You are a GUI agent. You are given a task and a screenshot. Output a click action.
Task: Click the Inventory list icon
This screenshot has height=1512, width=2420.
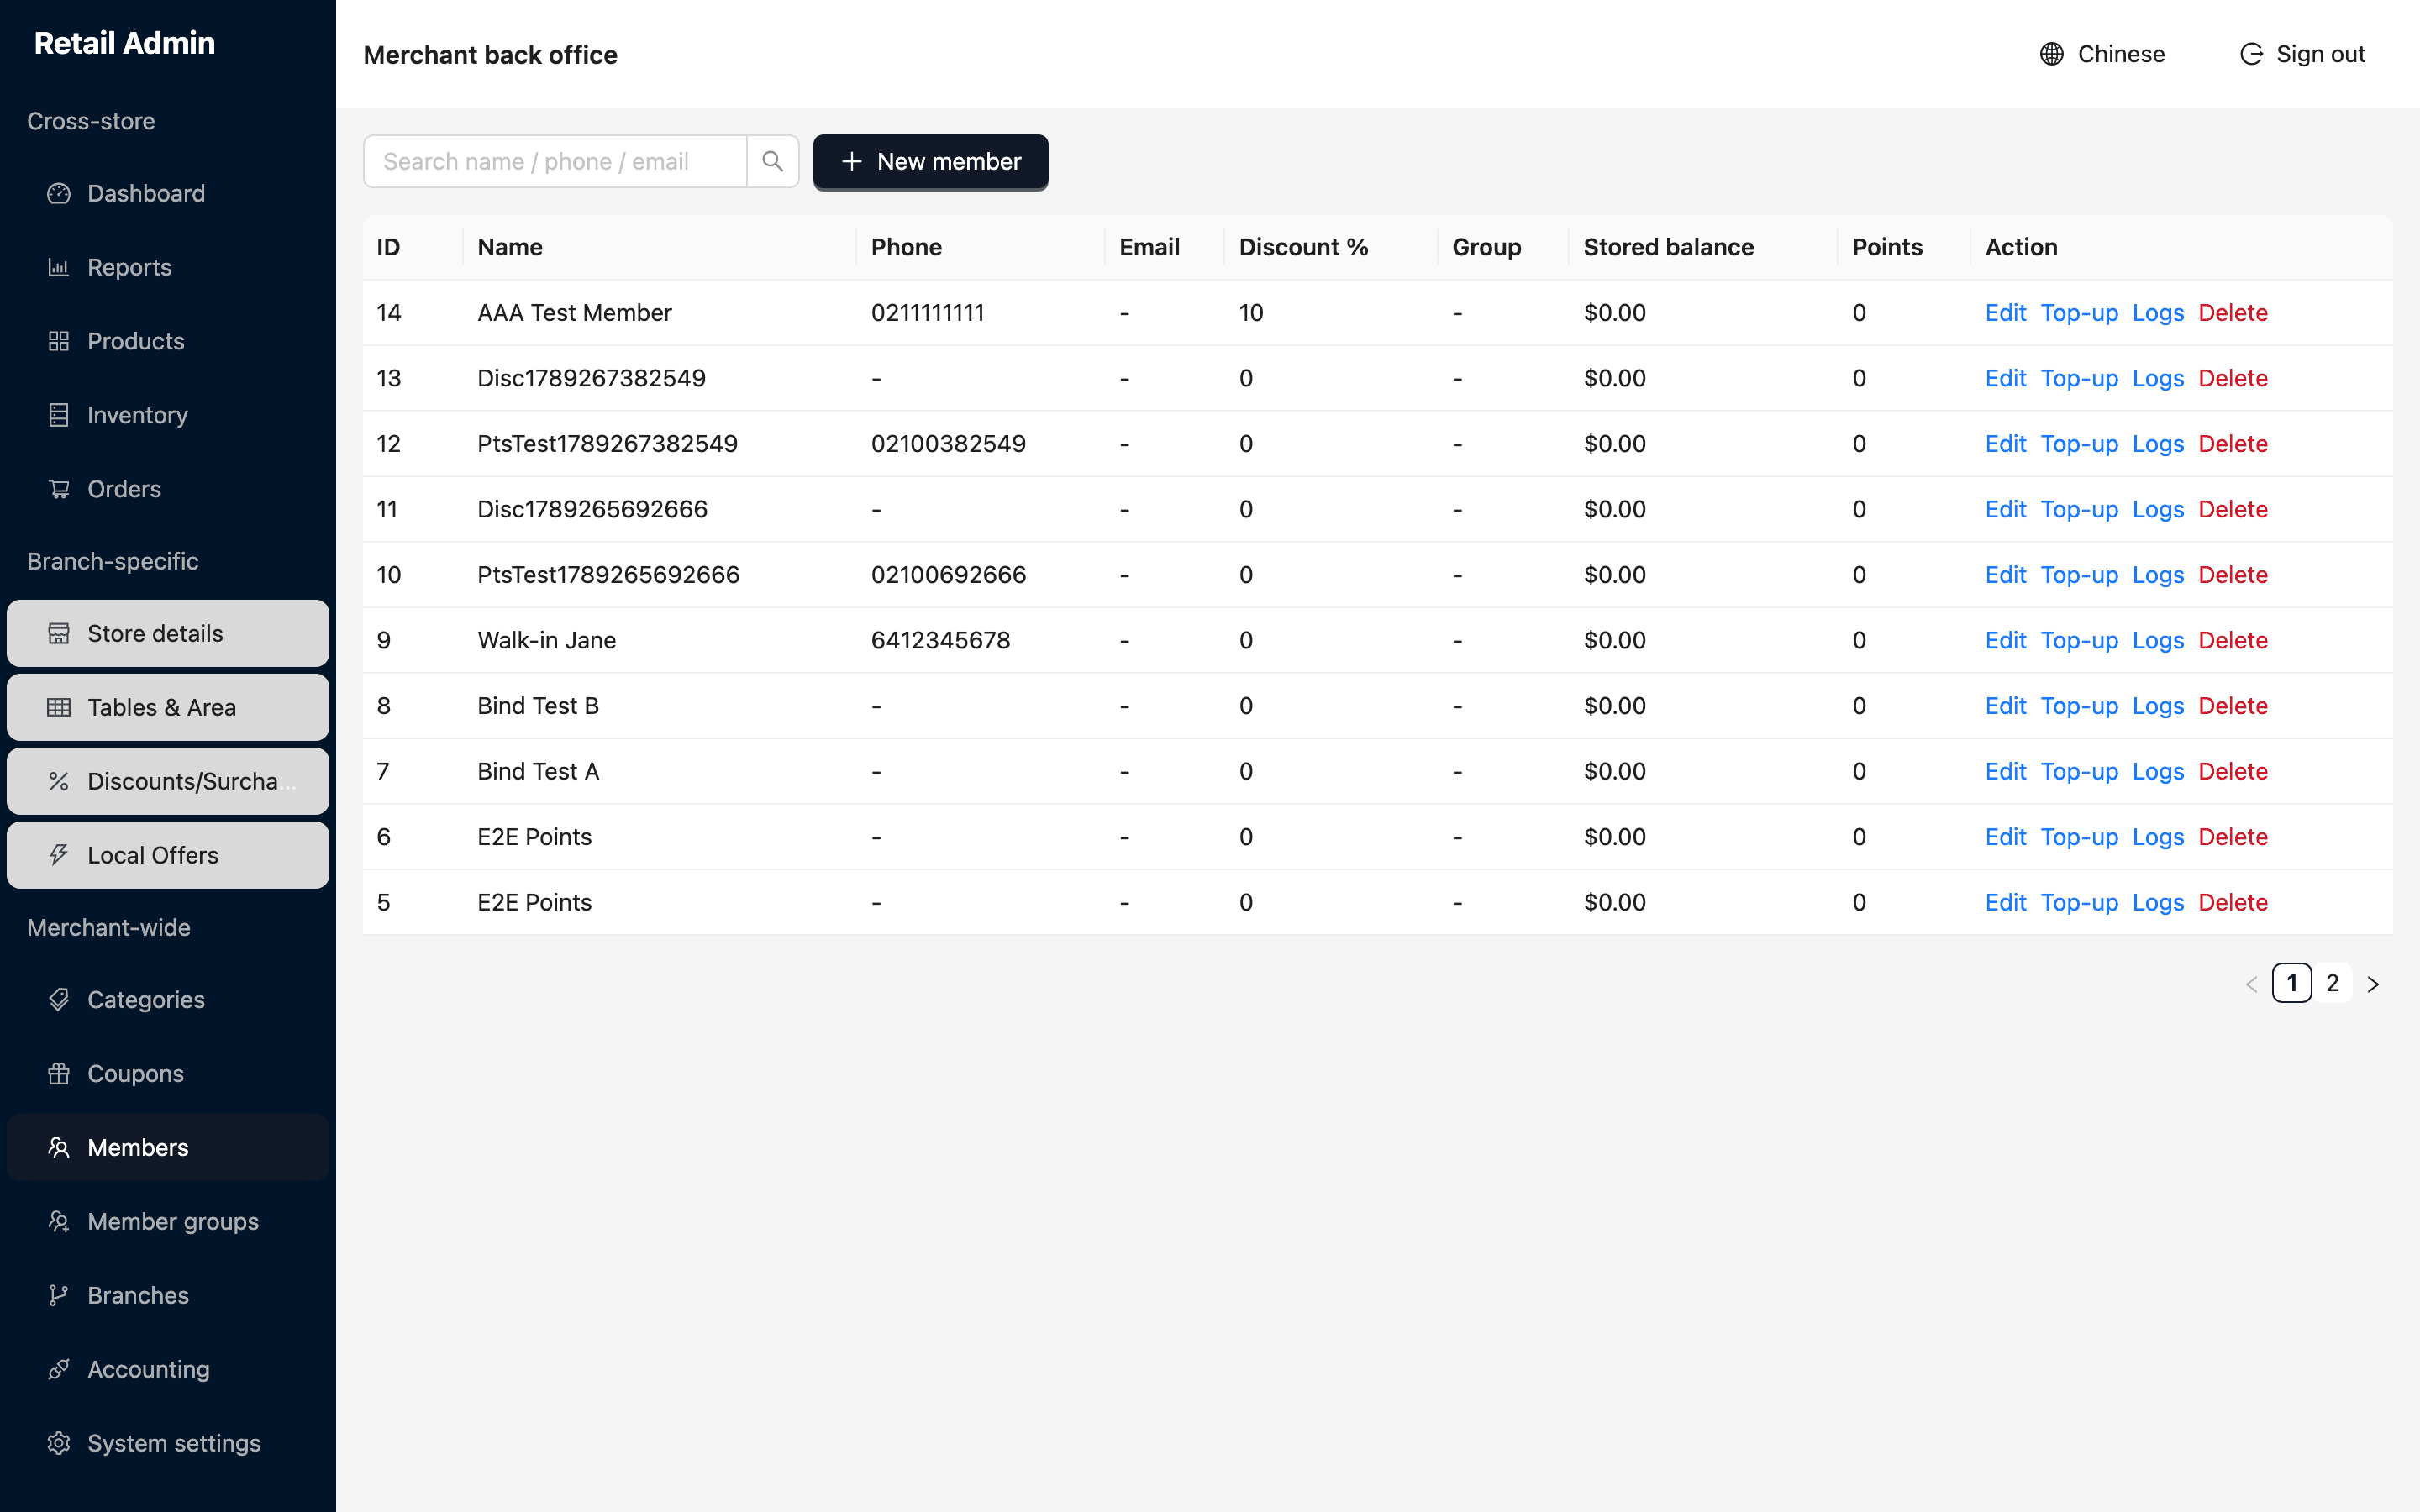point(59,415)
